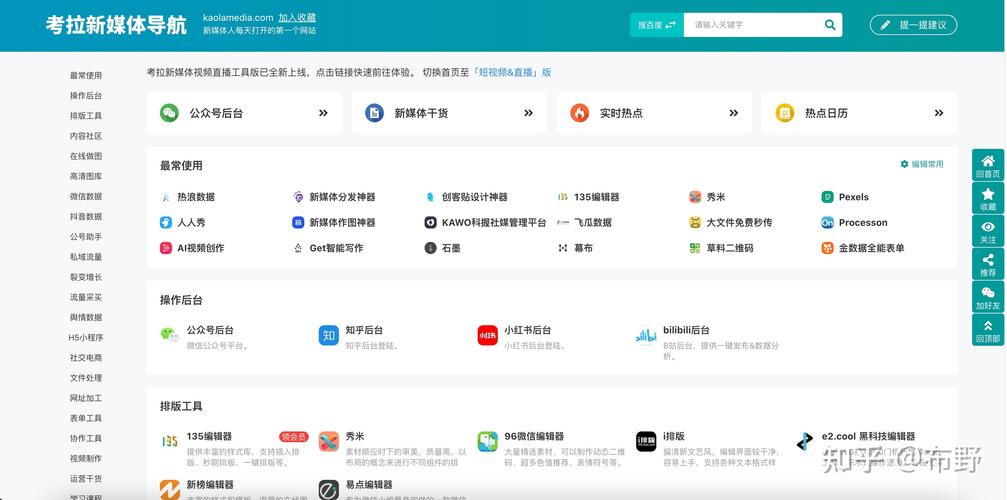
Task: Click the 金数据全能表单 orange icon
Action: (827, 248)
